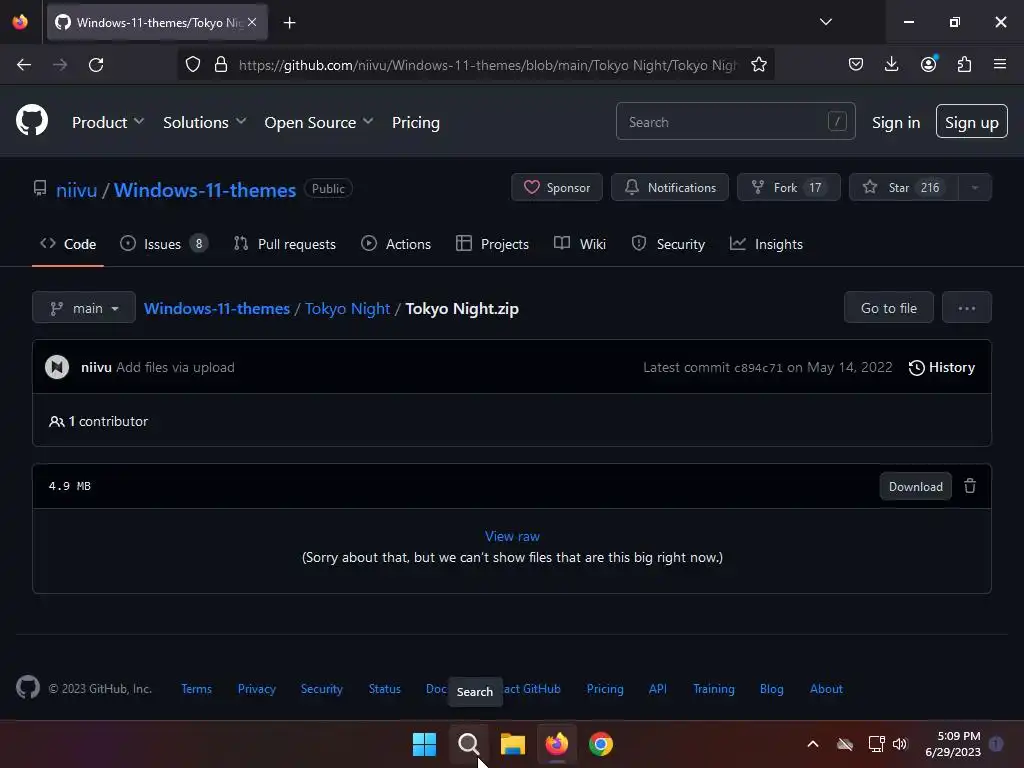The width and height of the screenshot is (1024, 768).
Task: Open the footer Blog link
Action: pyautogui.click(x=771, y=689)
